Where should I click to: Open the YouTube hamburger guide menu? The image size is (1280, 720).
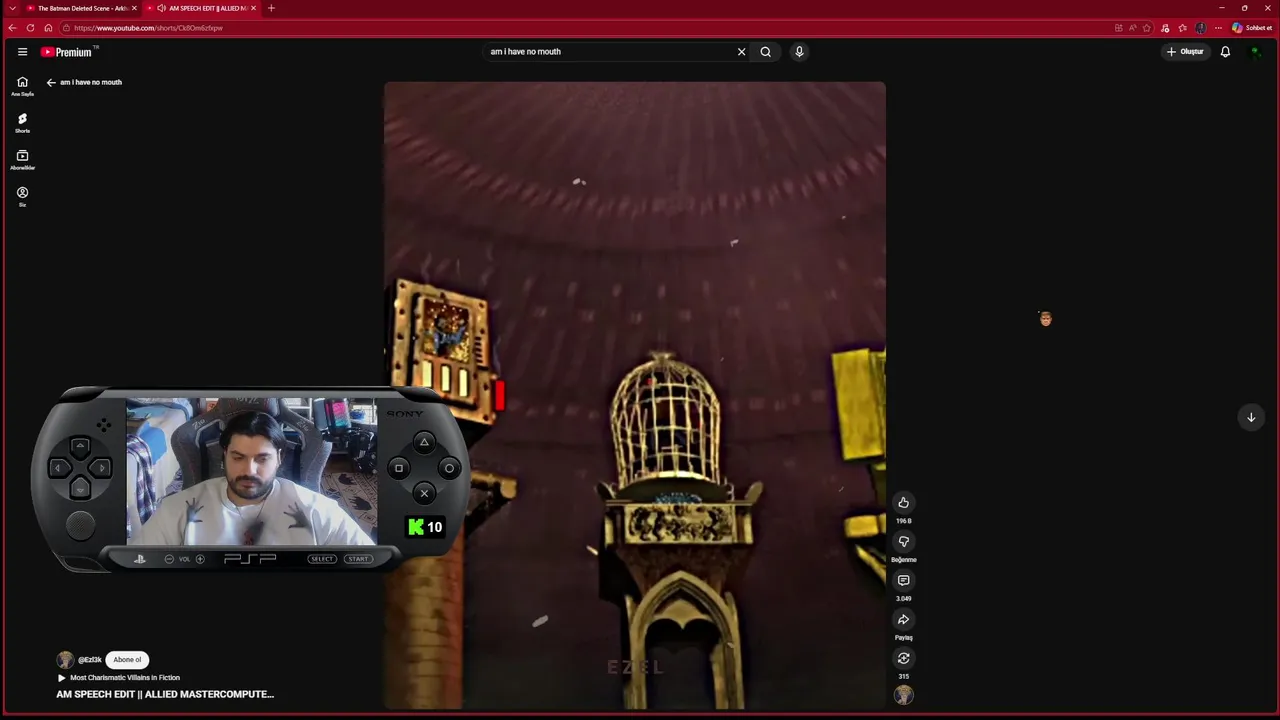pos(22,52)
